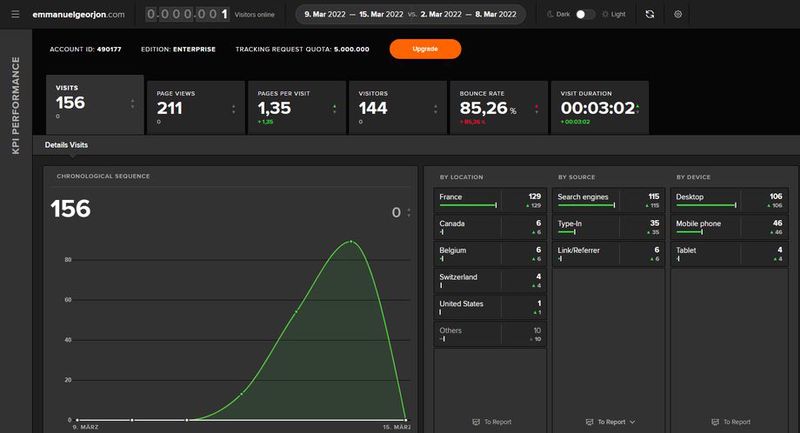Open the Visit Duration KPI tab
Image resolution: width=800 pixels, height=433 pixels.
tap(599, 107)
